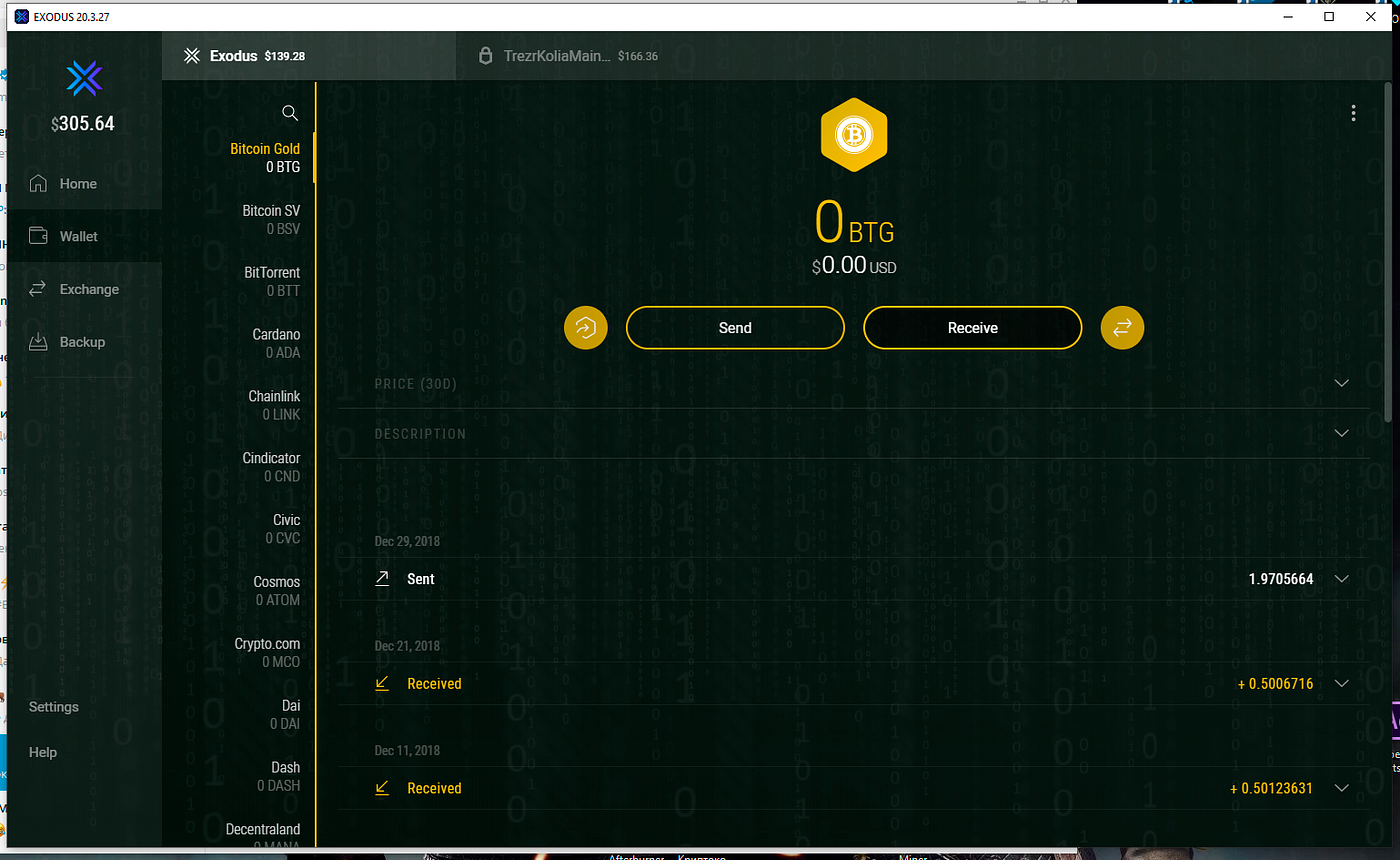Screen dimensions: 1400x860
Task: Click the Dec 29, 2018 date label
Action: 407,541
